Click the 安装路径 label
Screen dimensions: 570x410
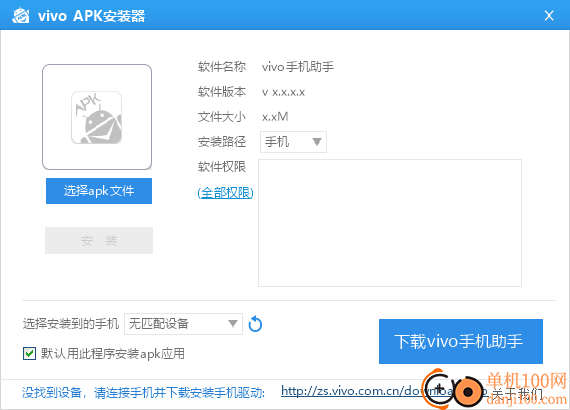point(222,142)
